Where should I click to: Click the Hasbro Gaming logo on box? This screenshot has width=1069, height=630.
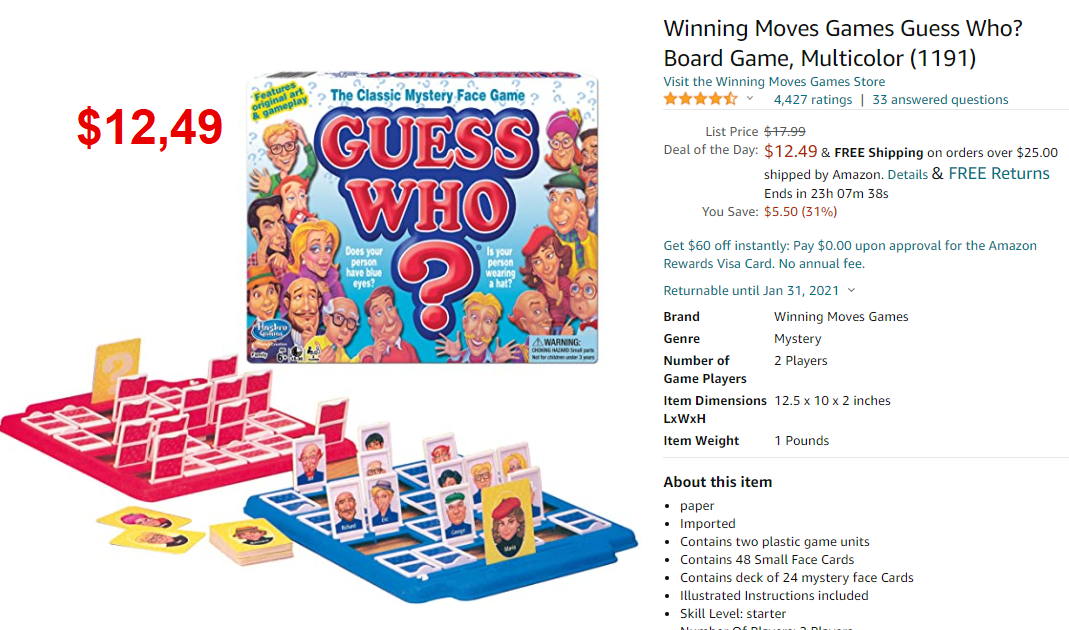[271, 331]
